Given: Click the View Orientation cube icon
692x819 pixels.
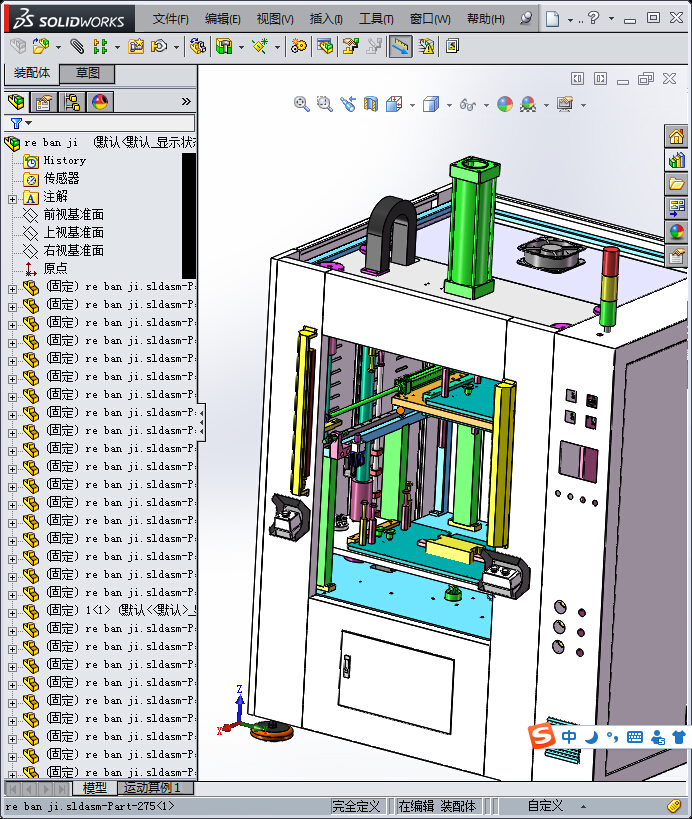Looking at the screenshot, I should 394,104.
